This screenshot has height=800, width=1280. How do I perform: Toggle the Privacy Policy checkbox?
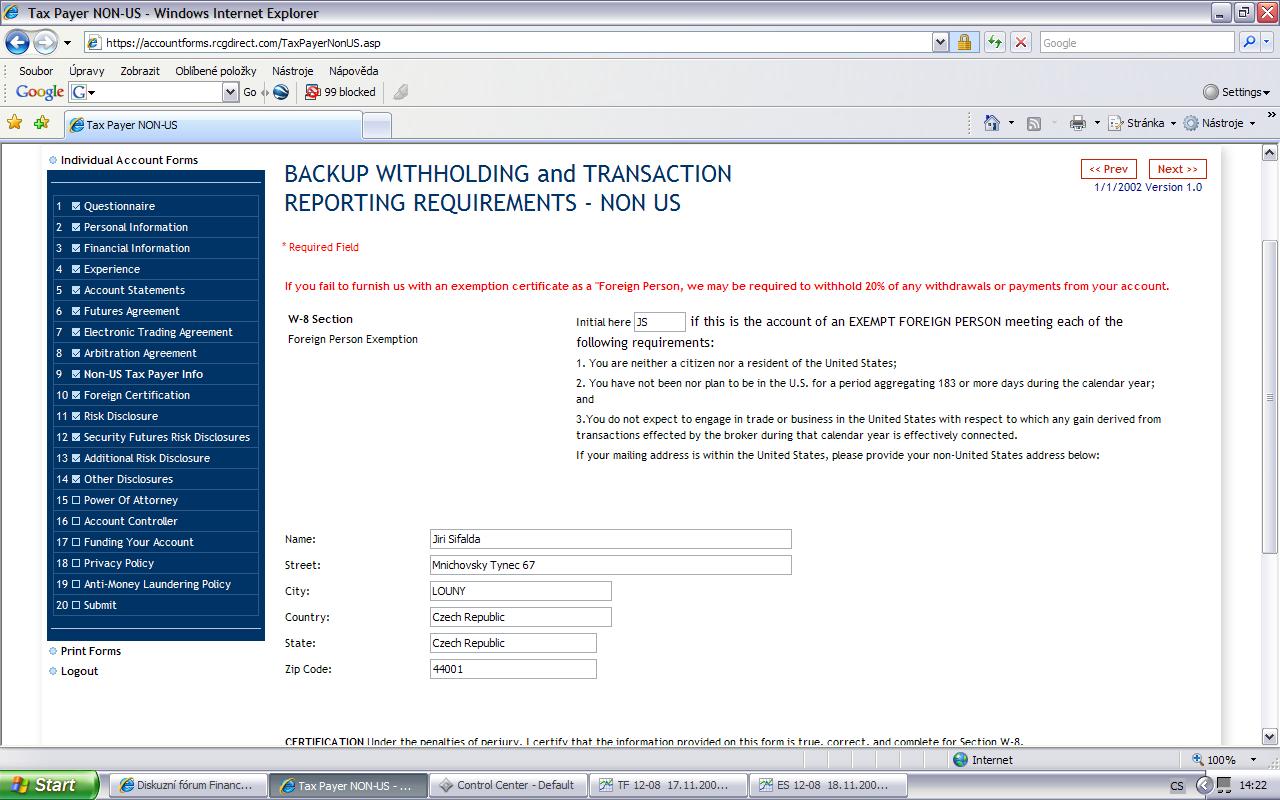pos(76,563)
